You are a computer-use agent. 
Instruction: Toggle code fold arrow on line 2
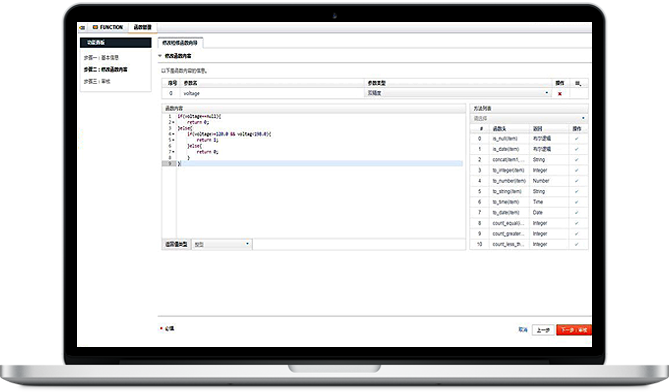173,122
